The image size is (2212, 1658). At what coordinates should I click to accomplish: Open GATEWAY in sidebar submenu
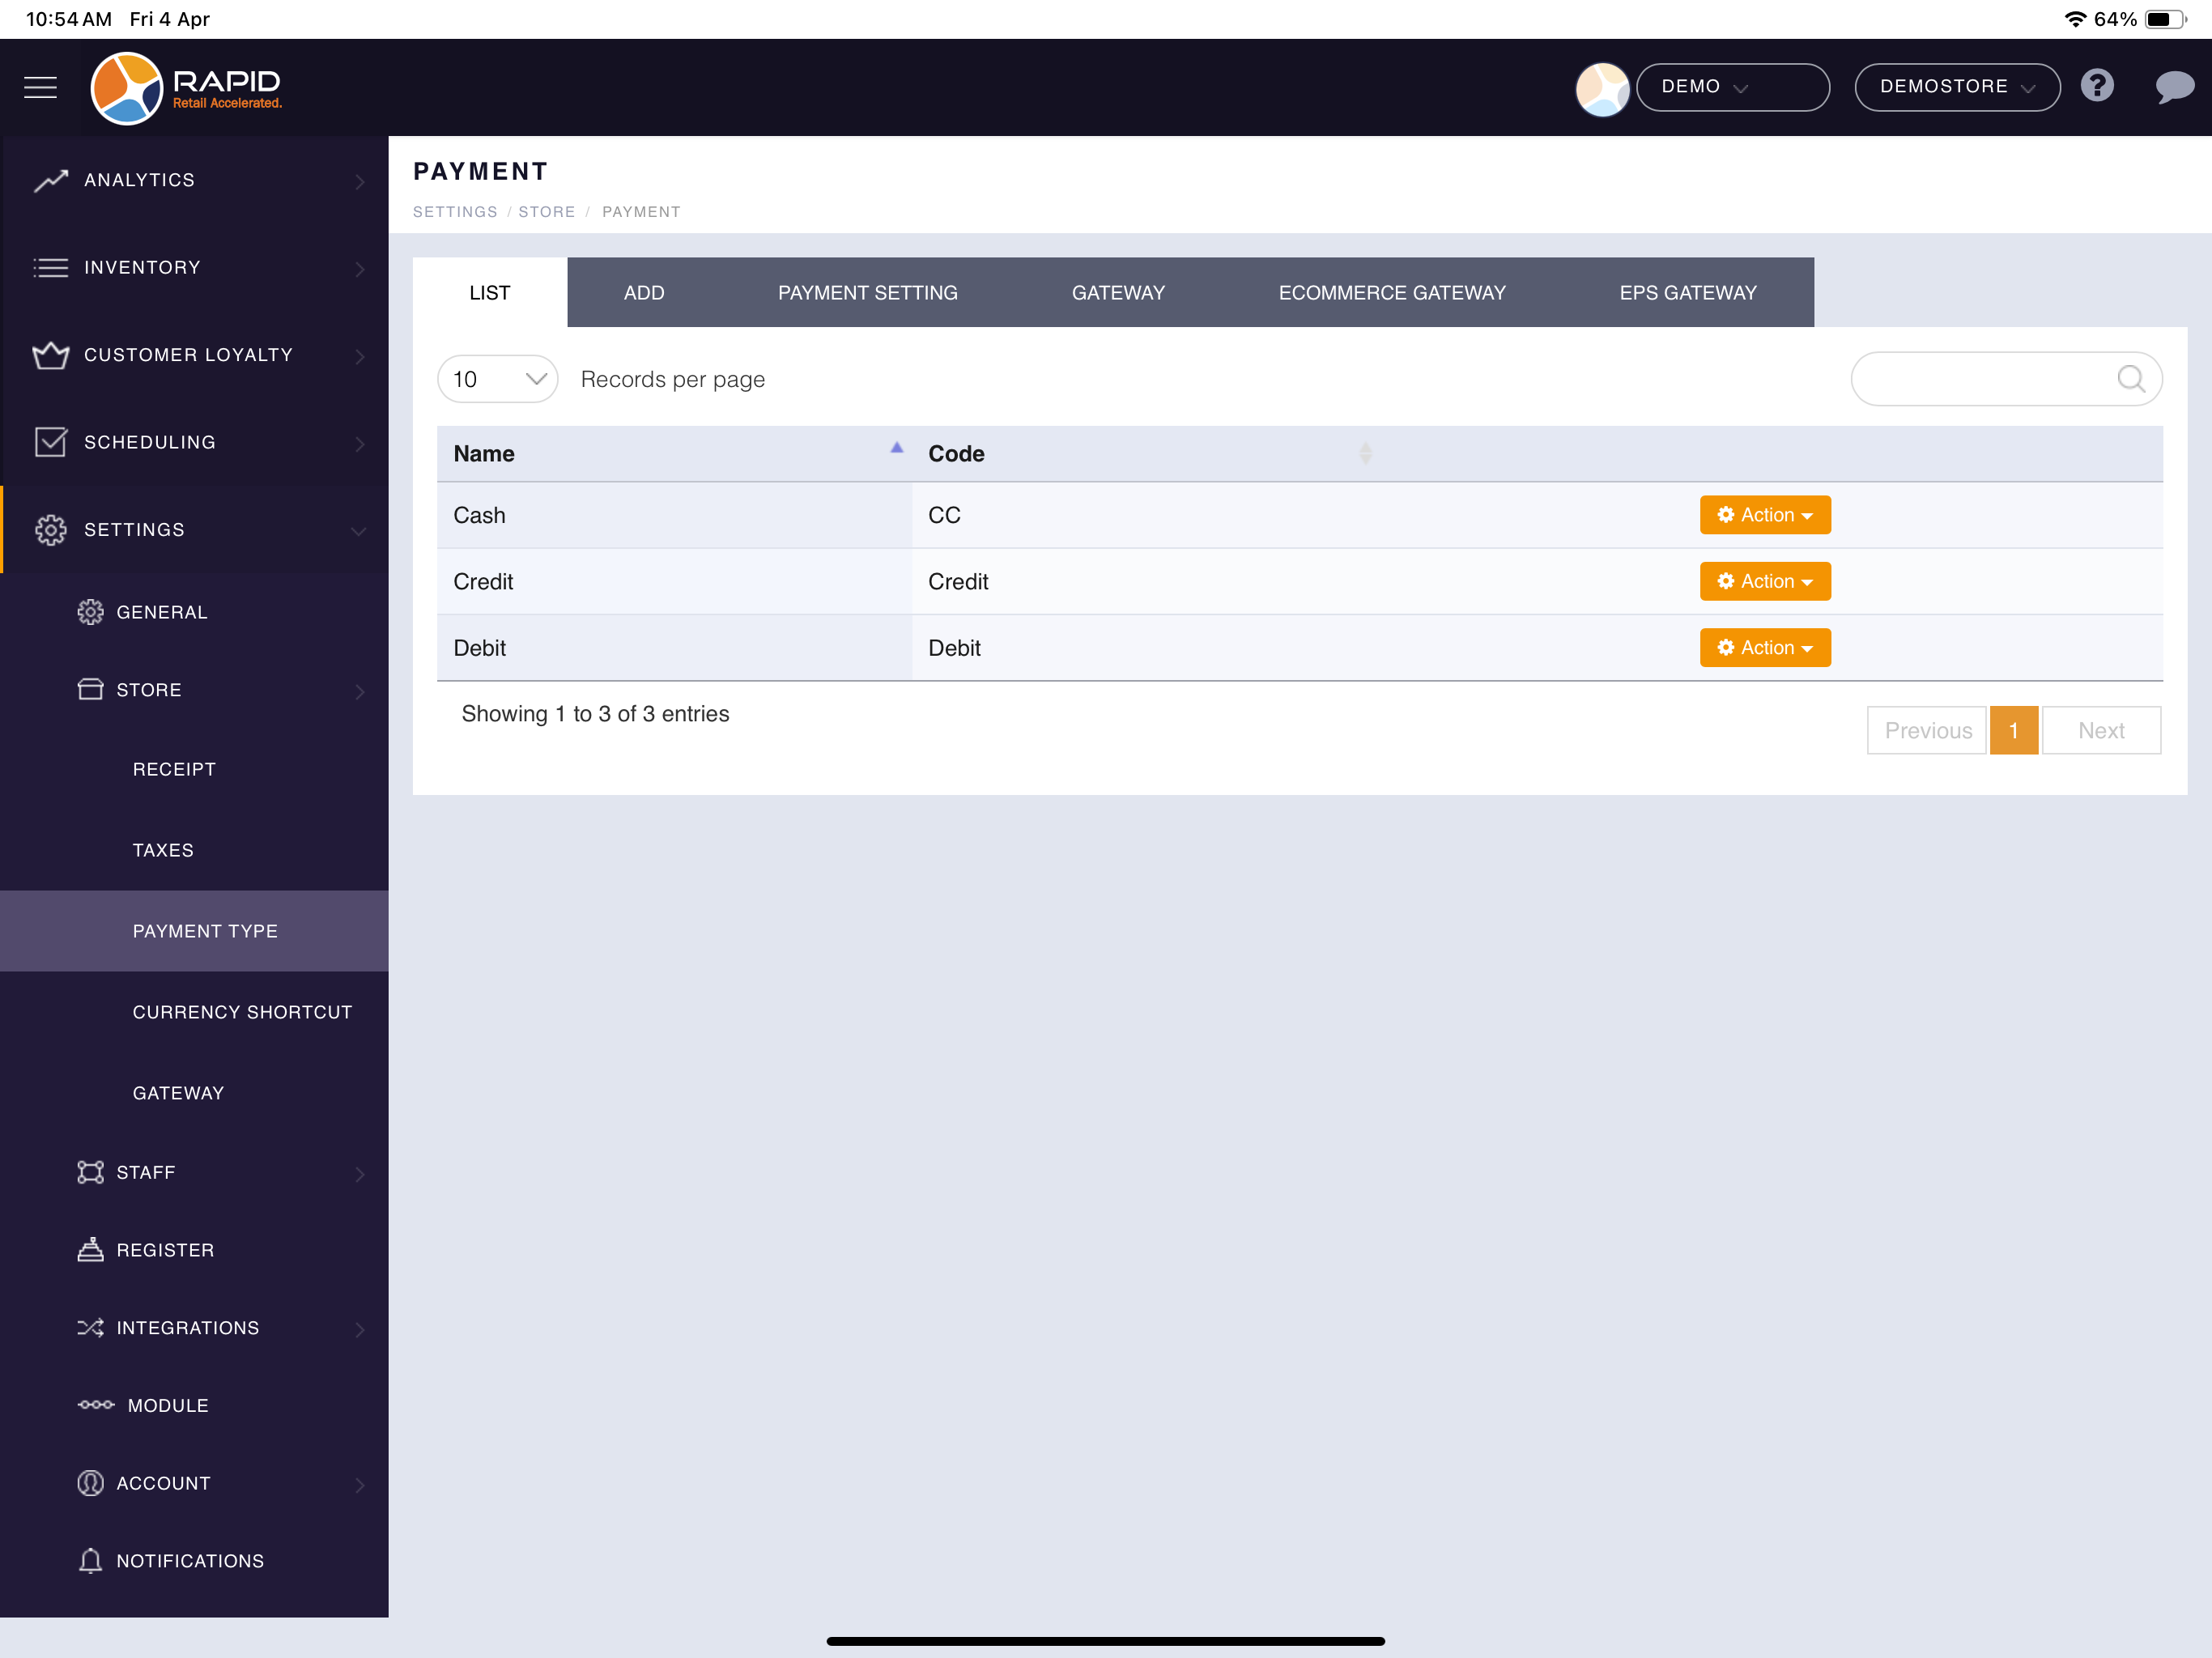coord(194,1093)
